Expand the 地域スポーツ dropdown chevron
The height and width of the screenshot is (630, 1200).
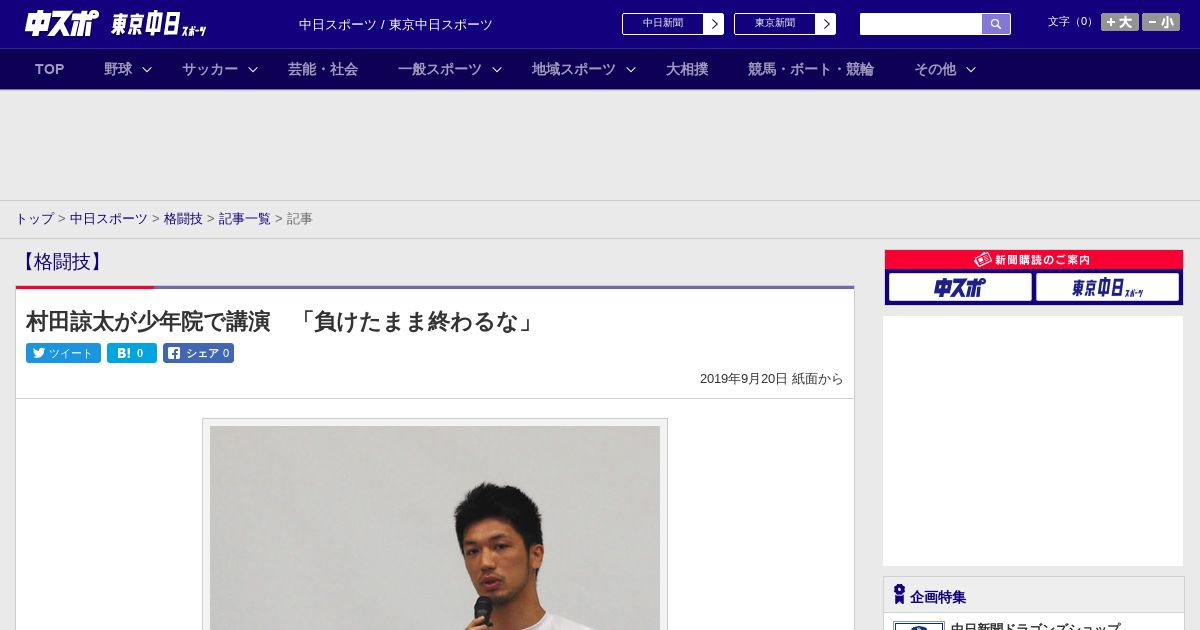click(631, 69)
